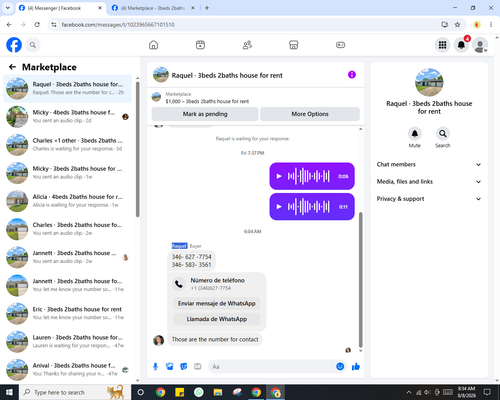Click the Facebook search magnifier icon

tap(33, 45)
